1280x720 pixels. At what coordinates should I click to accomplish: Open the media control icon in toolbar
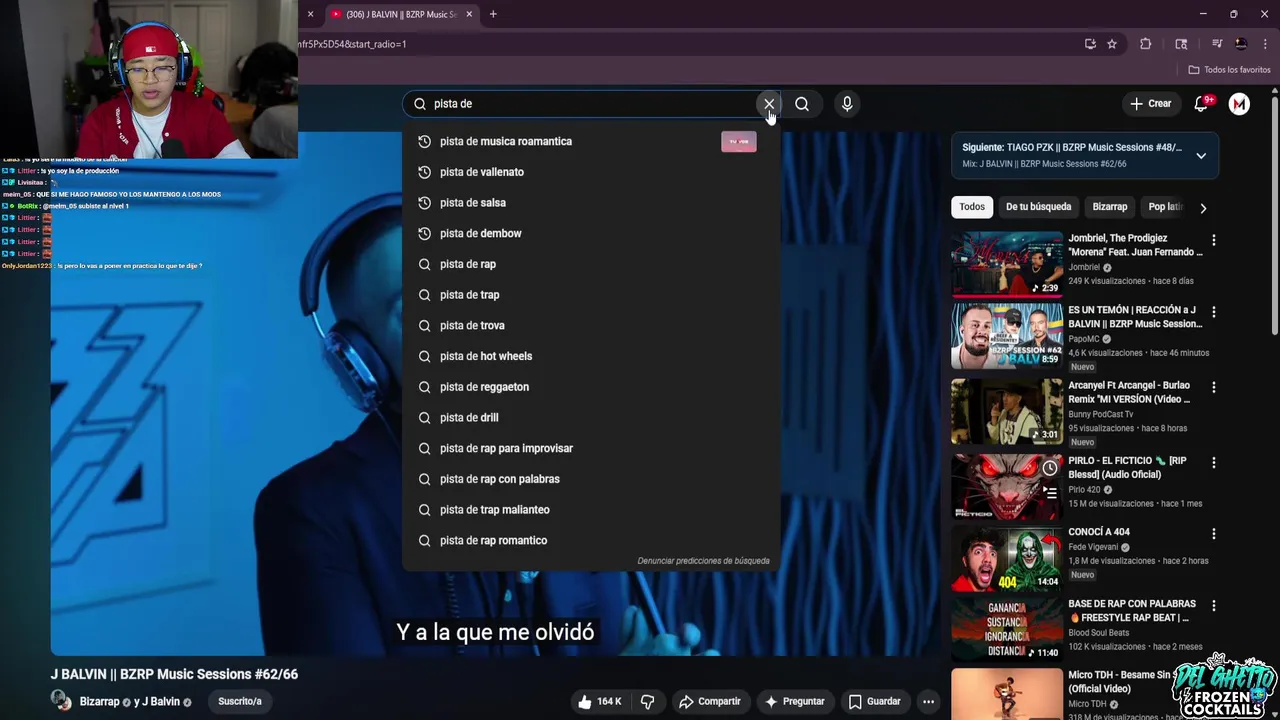pos(1217,44)
